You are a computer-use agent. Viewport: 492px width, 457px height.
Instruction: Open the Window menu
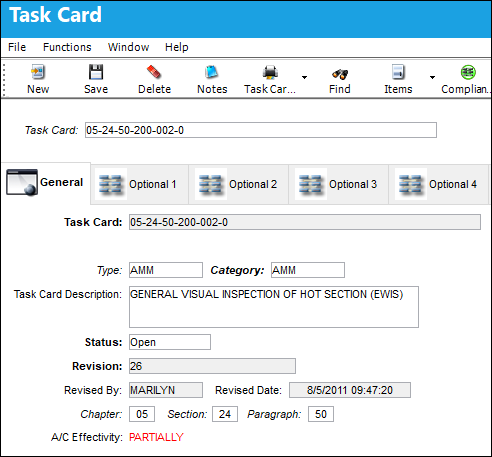click(128, 47)
